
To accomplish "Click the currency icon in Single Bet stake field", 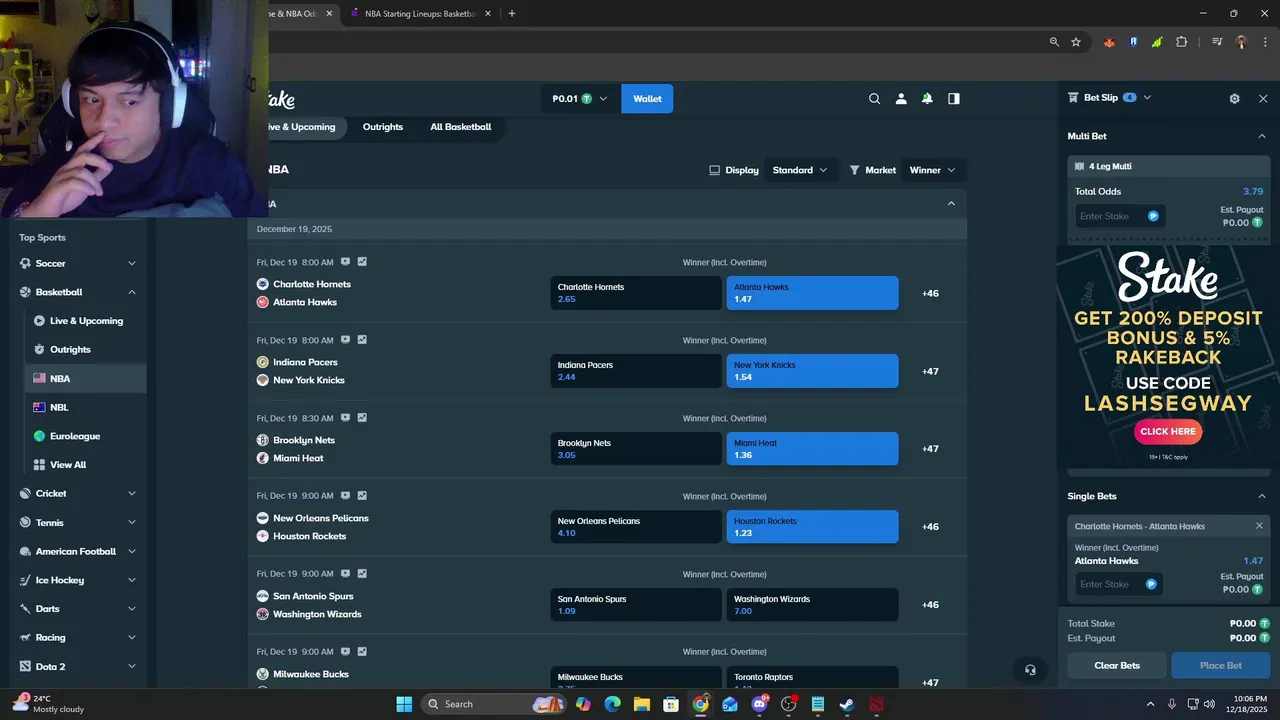I will [1151, 584].
